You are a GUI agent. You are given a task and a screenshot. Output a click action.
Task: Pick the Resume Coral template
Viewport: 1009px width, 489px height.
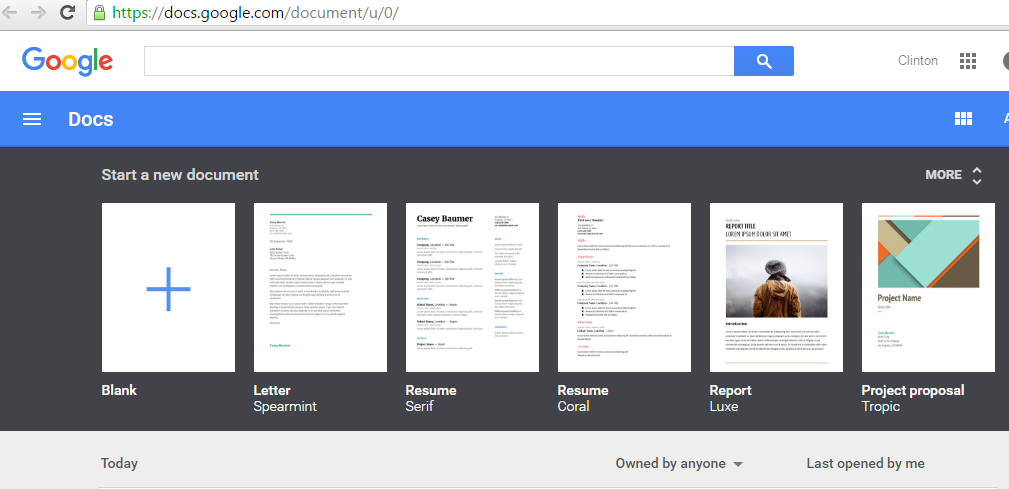click(x=624, y=288)
